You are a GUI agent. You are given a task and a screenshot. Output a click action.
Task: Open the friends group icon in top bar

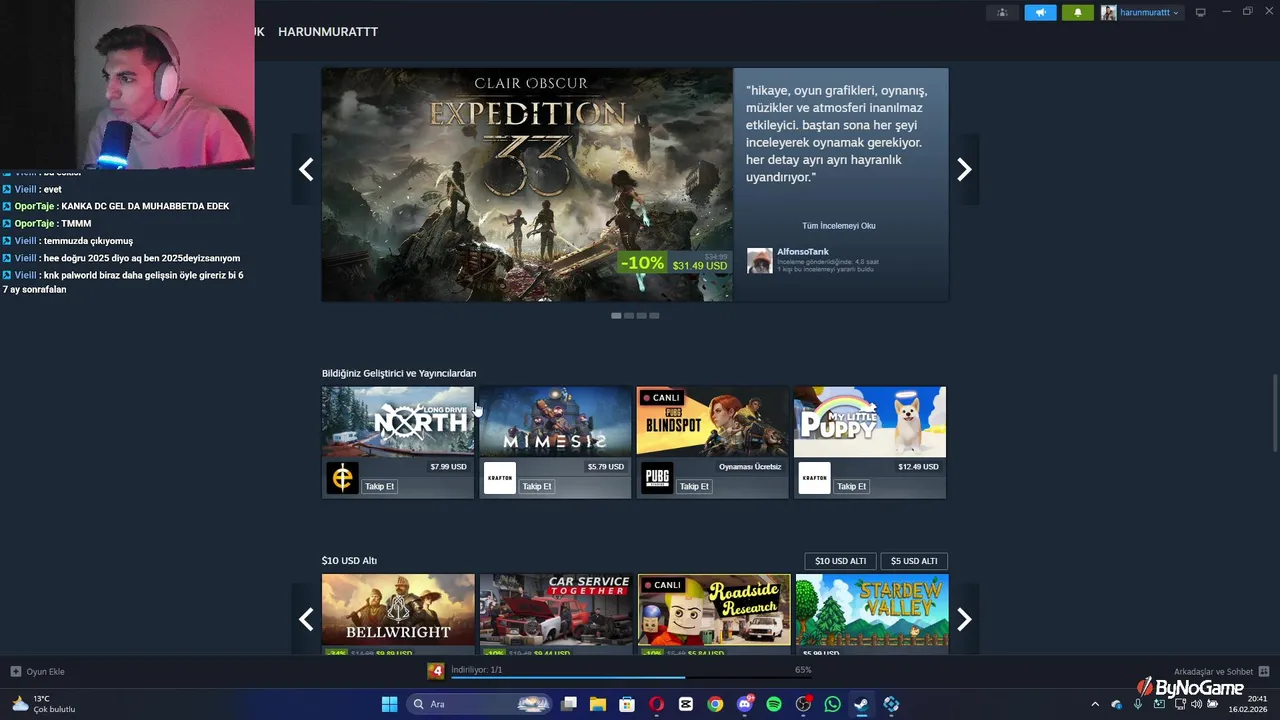[1002, 13]
